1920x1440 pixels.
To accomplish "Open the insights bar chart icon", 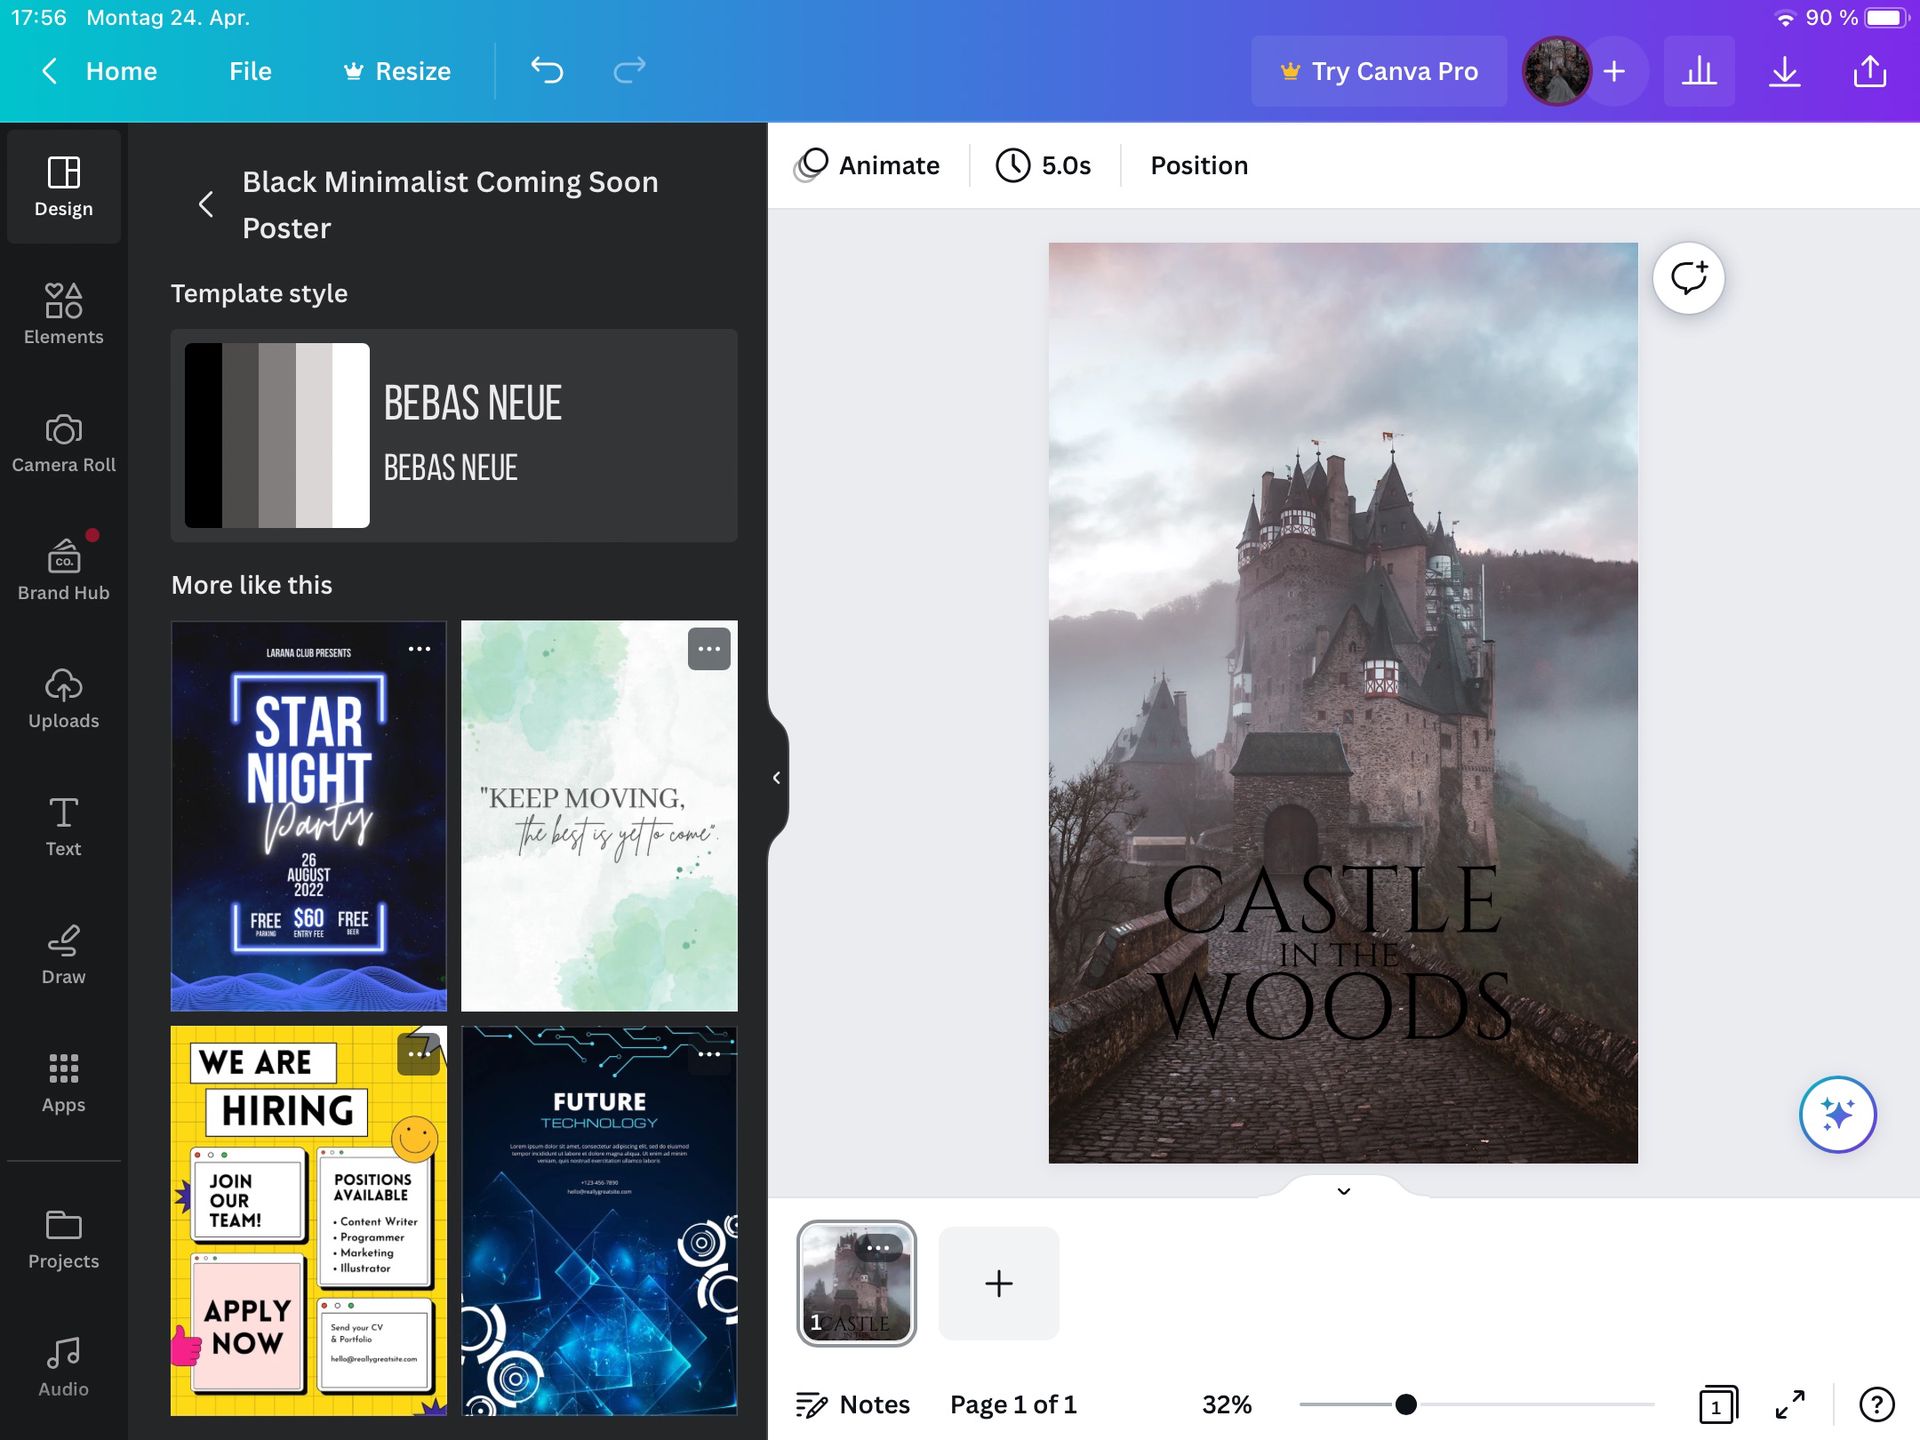I will coord(1699,71).
